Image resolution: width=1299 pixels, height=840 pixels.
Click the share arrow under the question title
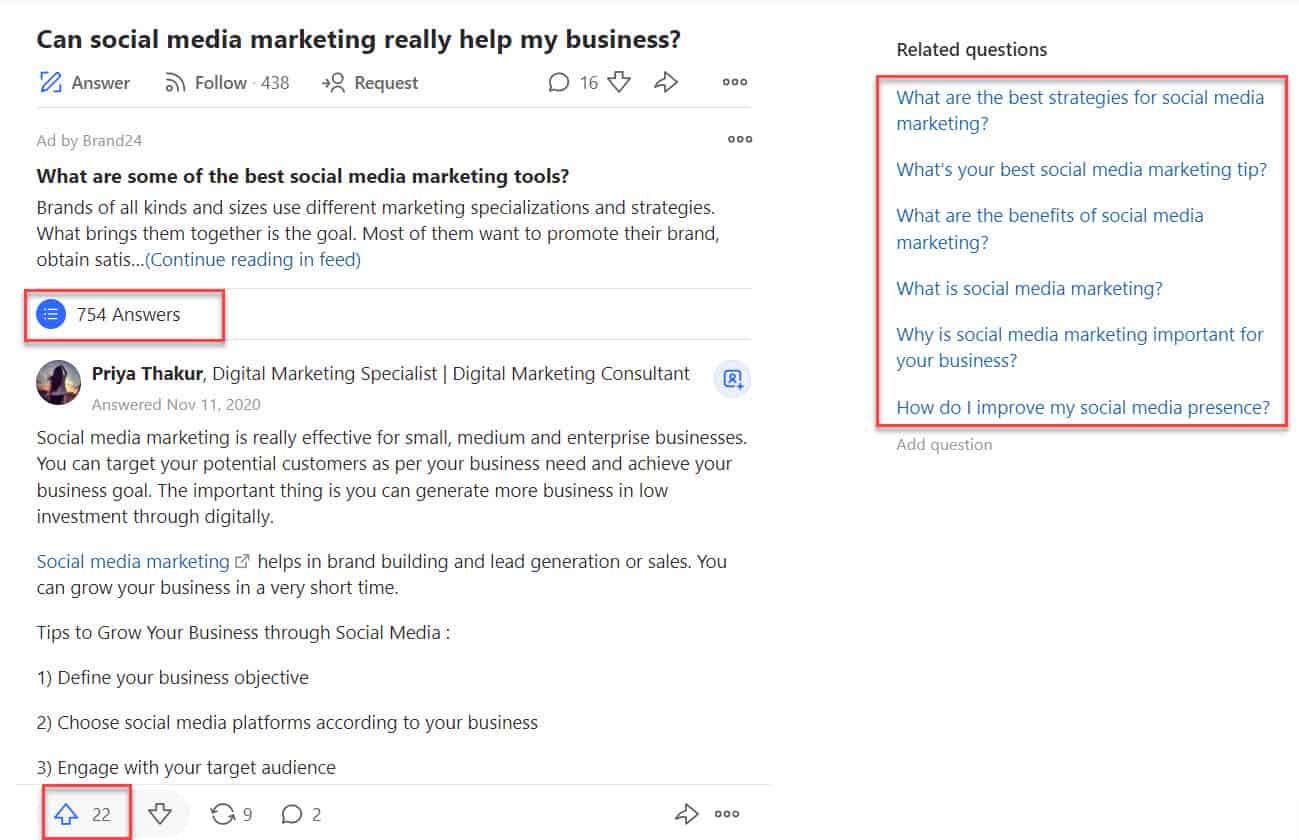click(x=665, y=83)
